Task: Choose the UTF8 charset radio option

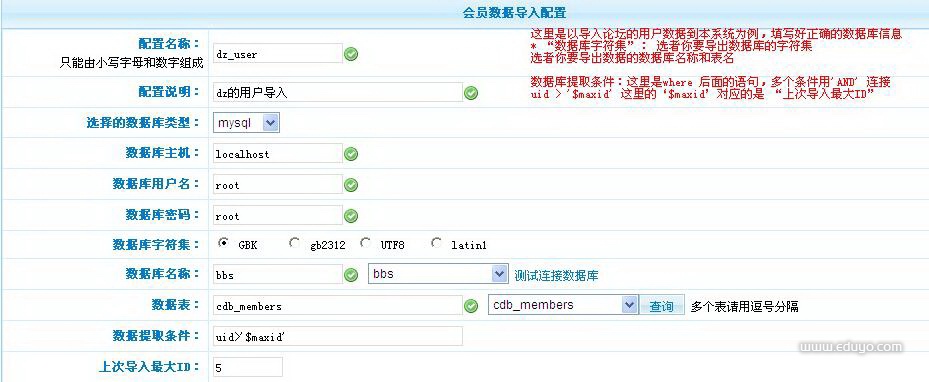Action: [366, 243]
